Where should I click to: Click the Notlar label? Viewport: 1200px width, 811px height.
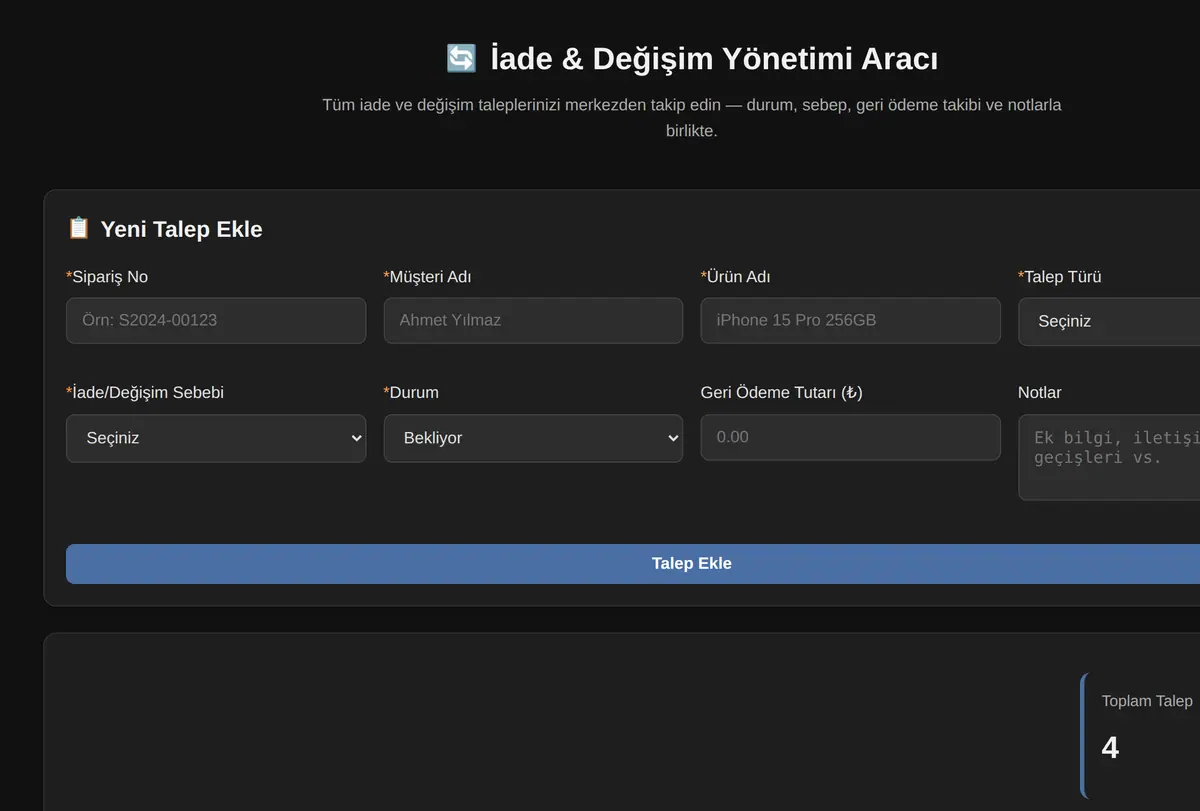[1040, 393]
